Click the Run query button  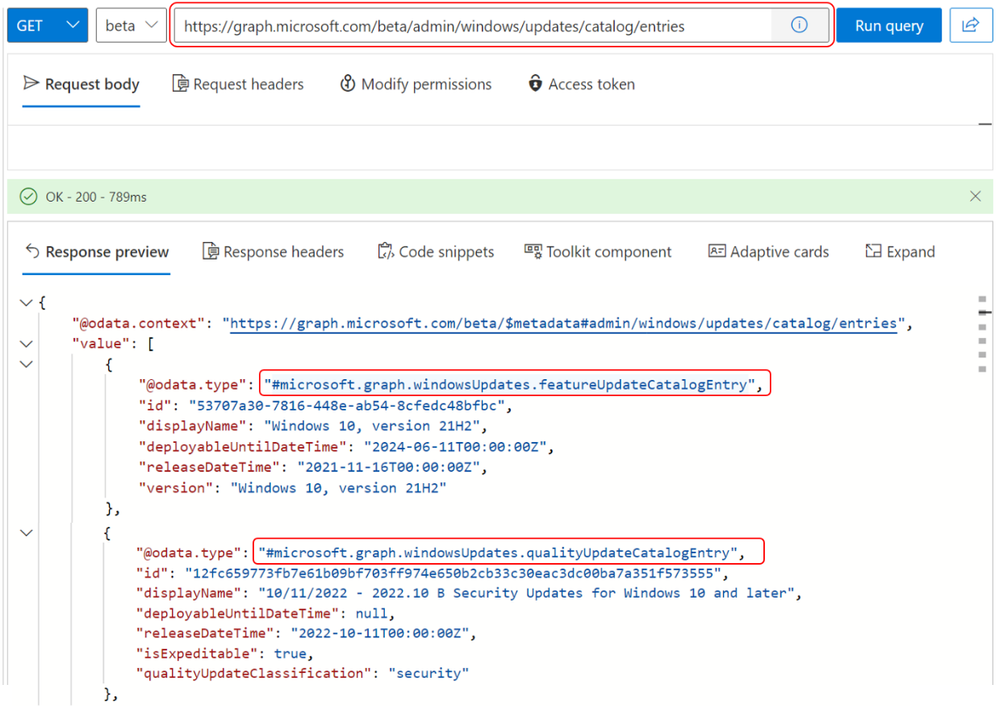[x=889, y=25]
